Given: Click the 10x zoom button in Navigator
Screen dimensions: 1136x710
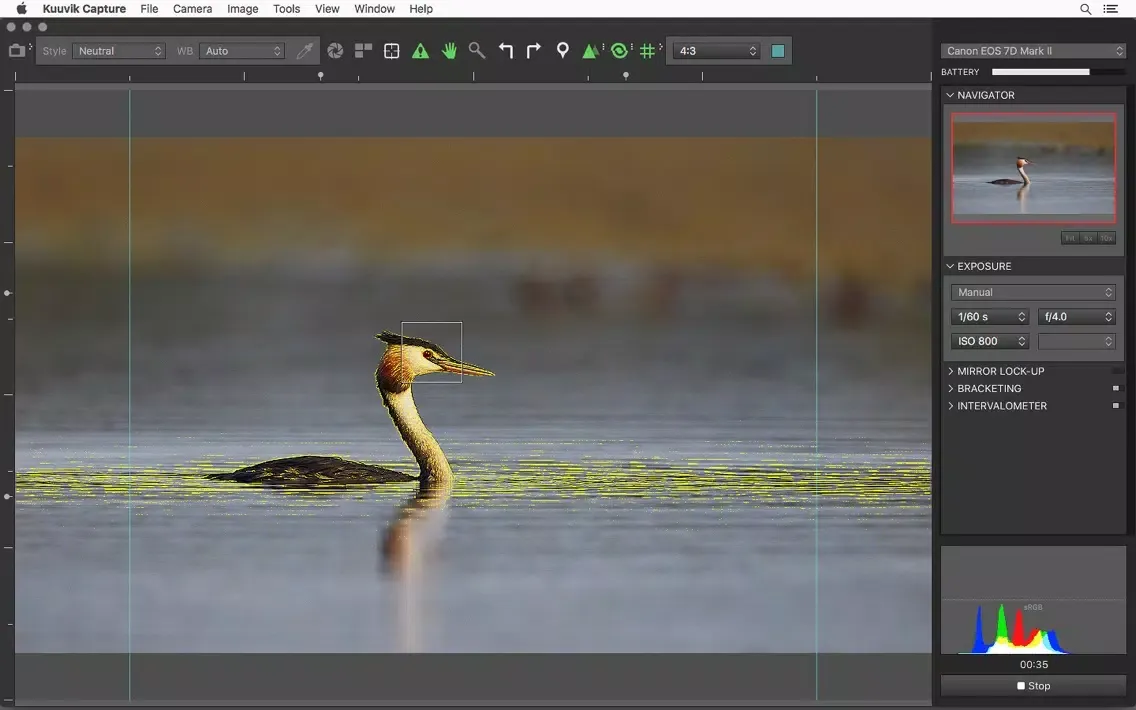Looking at the screenshot, I should tap(1106, 238).
